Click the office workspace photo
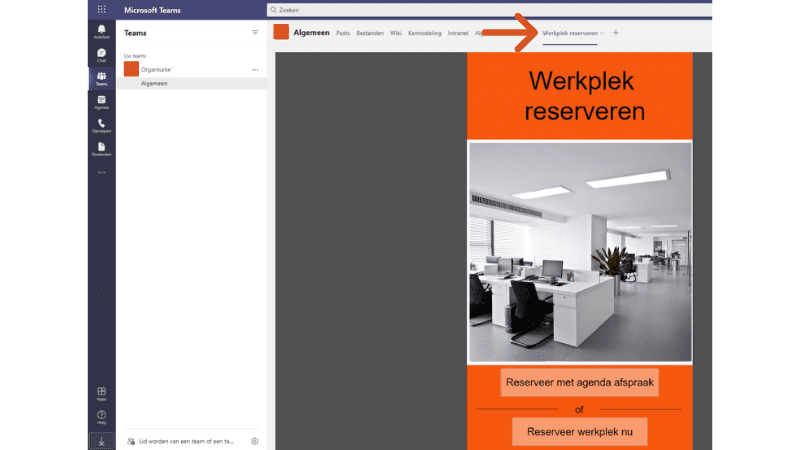The height and width of the screenshot is (450, 800). pyautogui.click(x=580, y=252)
